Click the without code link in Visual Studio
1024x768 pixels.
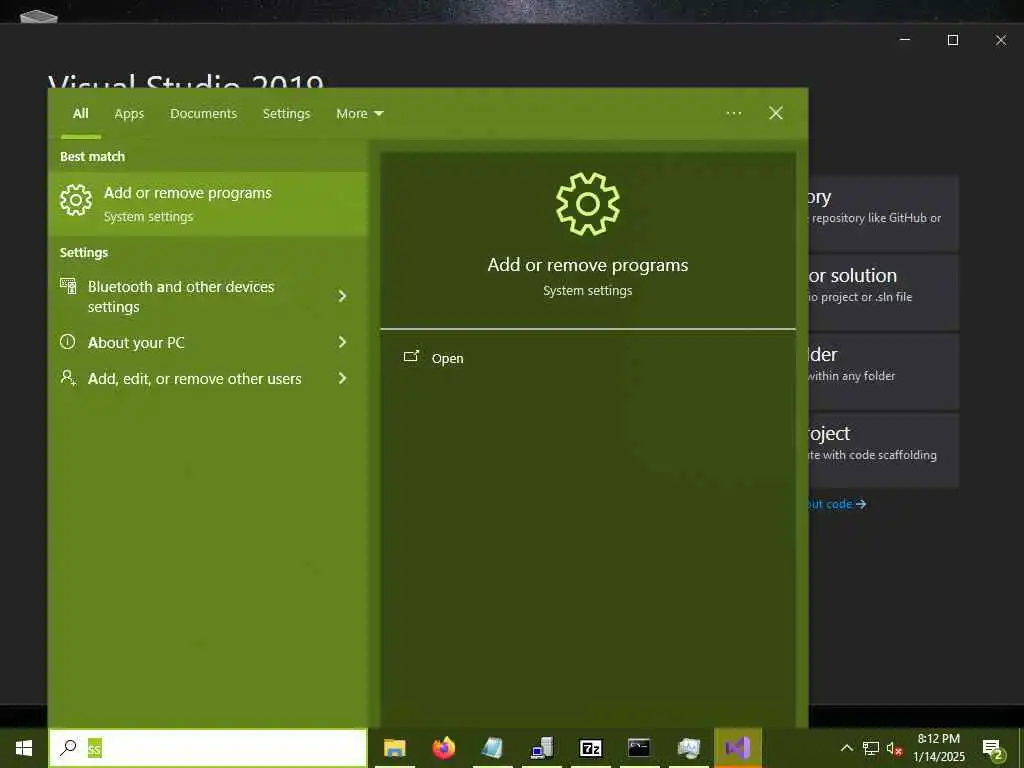(837, 504)
